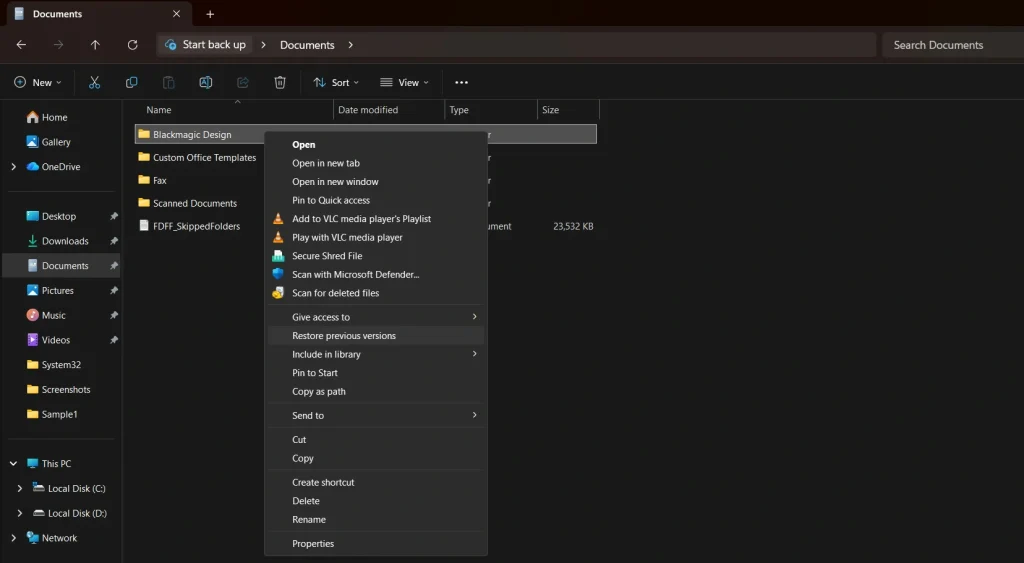Click Start back up in address bar
This screenshot has height=563, width=1024.
coord(206,44)
